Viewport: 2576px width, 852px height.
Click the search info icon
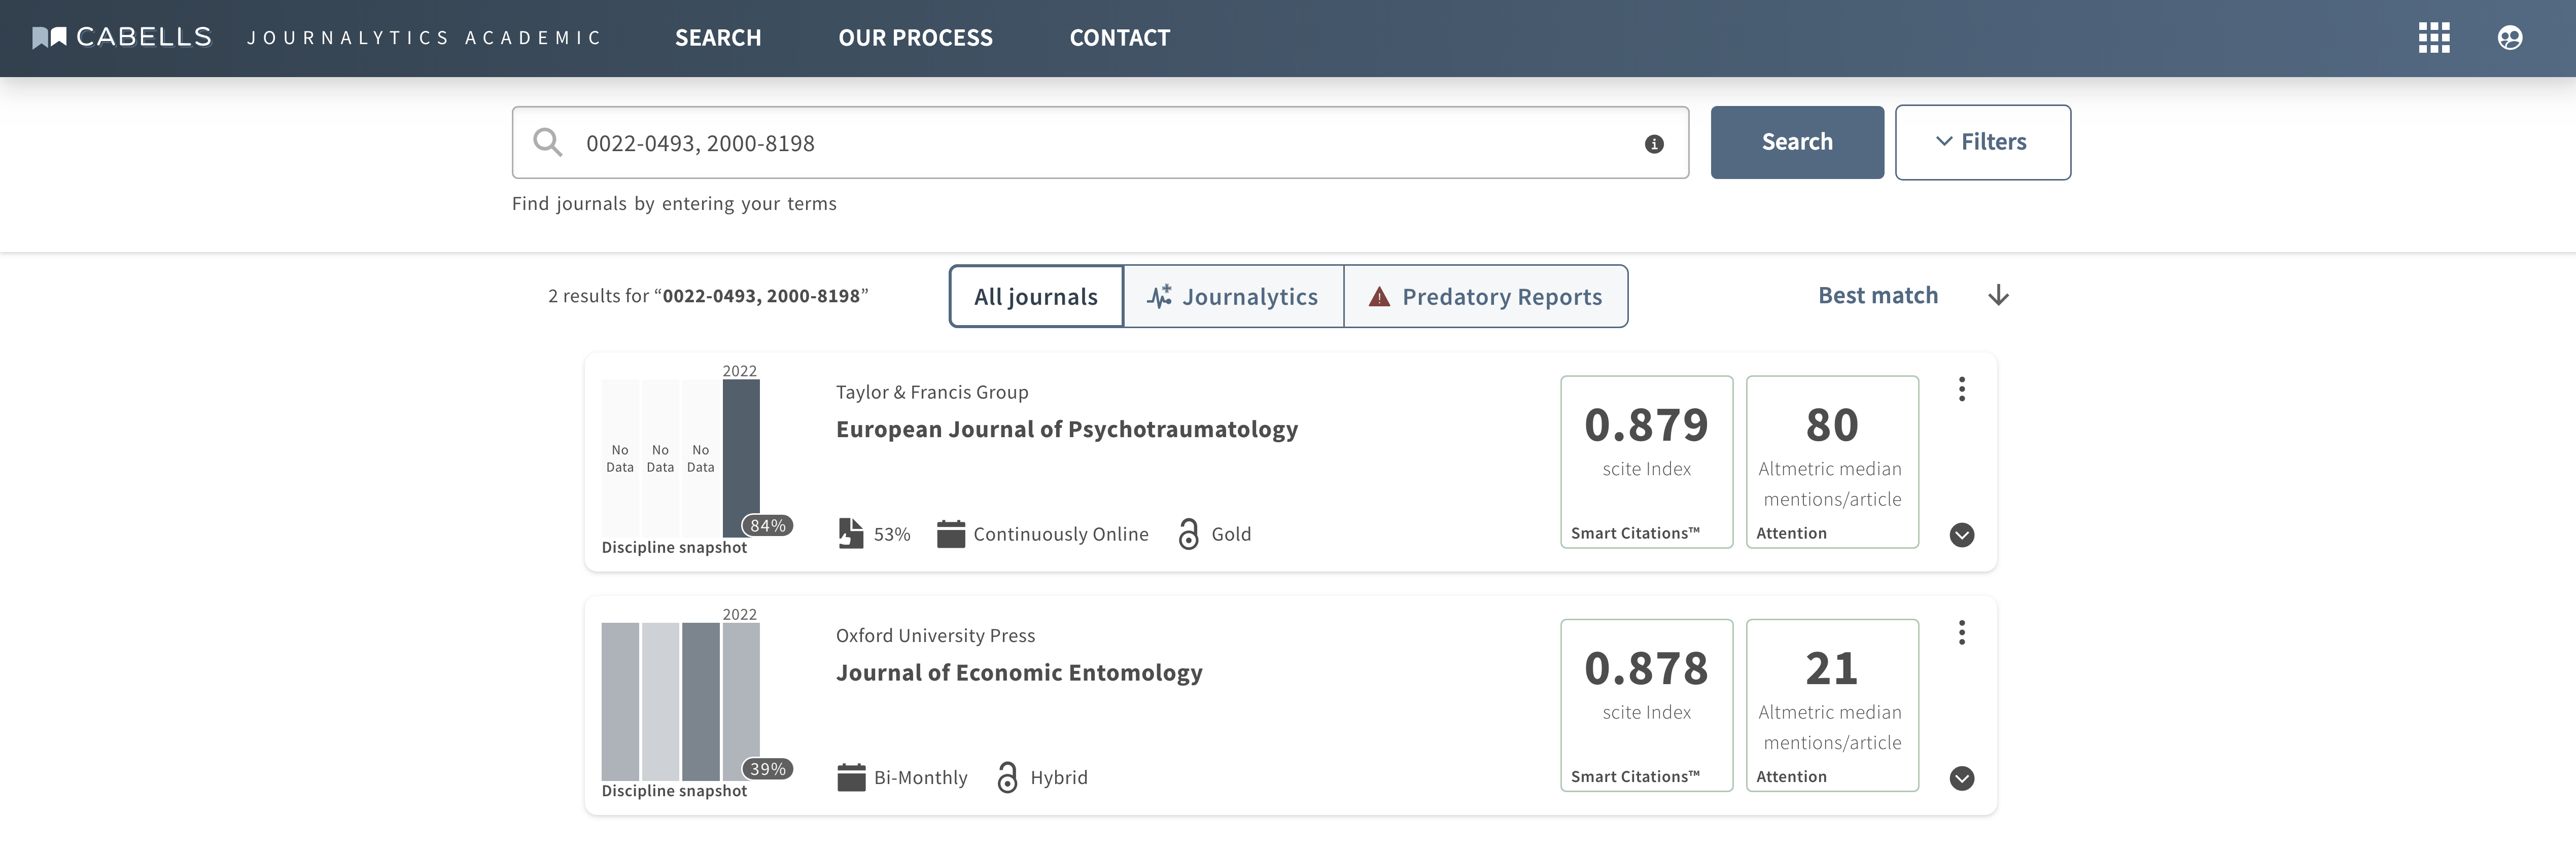1654,144
